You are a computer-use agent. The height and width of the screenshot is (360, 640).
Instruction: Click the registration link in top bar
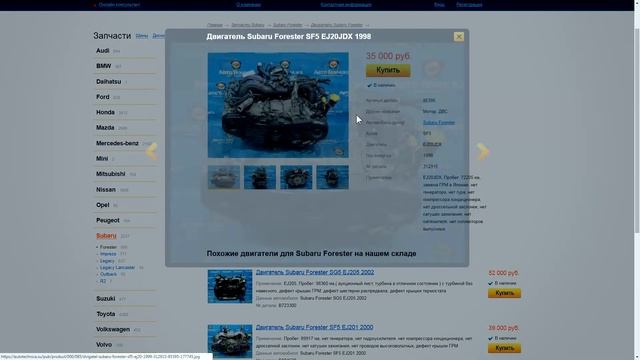tap(469, 5)
